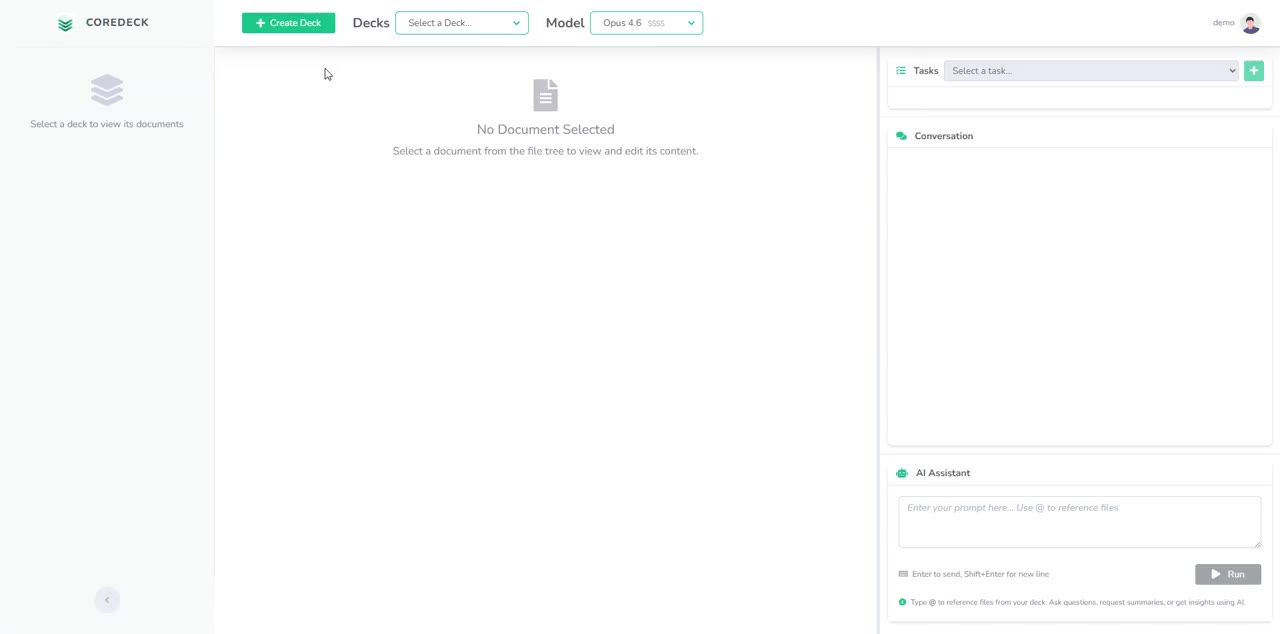Click the AI Assistant robot icon
This screenshot has height=634, width=1280.
tap(902, 473)
